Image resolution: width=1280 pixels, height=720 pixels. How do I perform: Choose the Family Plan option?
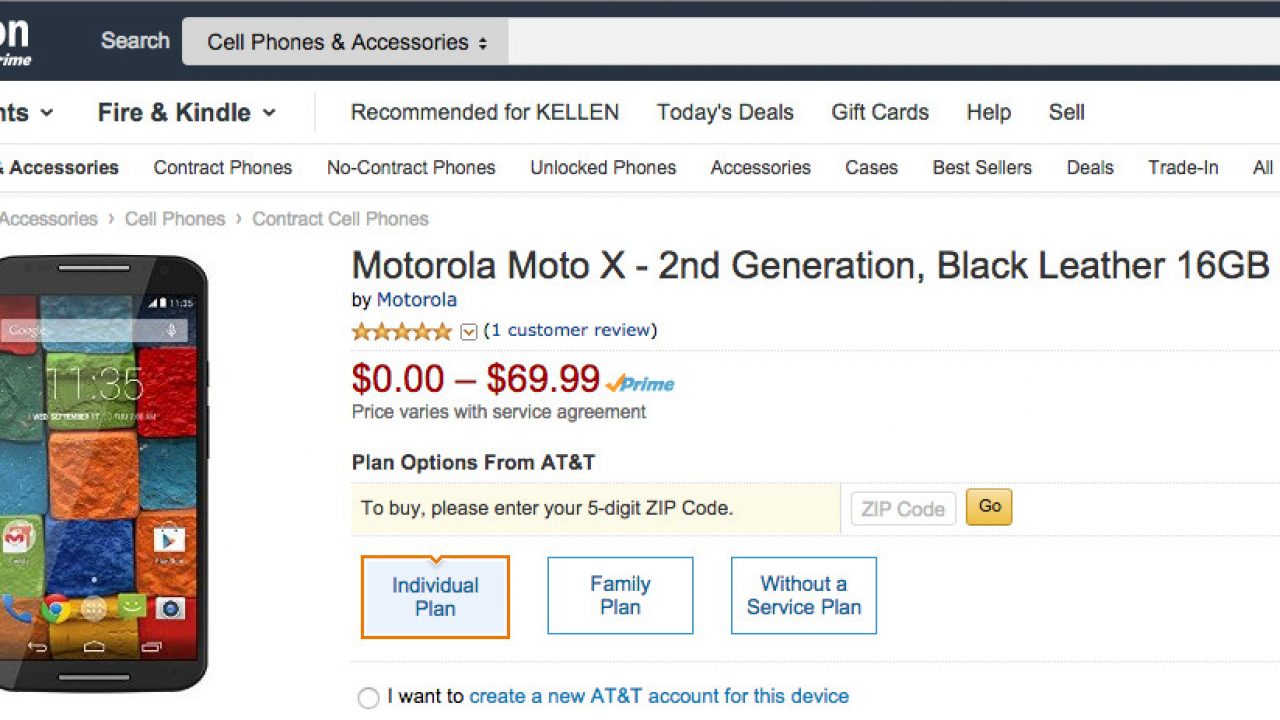(x=620, y=596)
